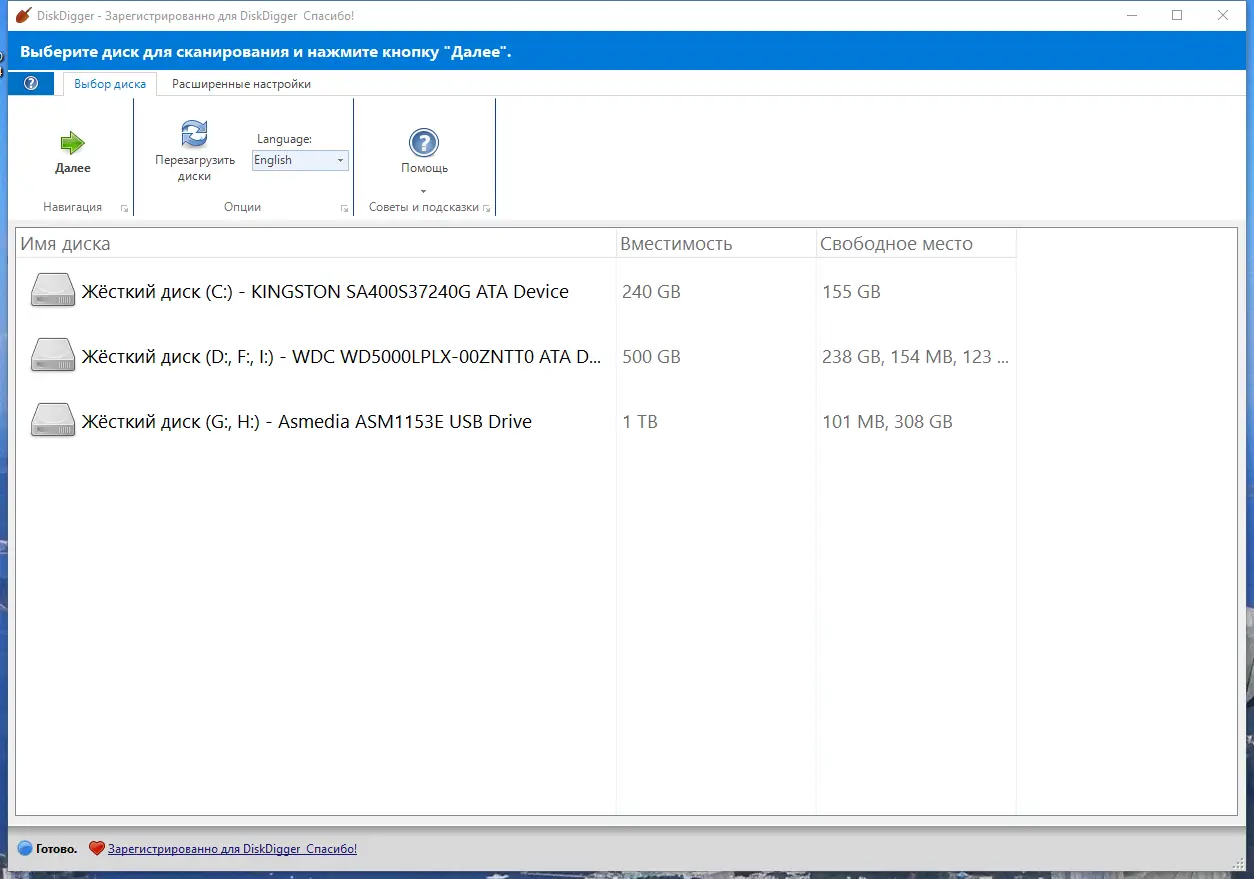Sort by the Свободное место column header
The width and height of the screenshot is (1254, 879).
[916, 244]
